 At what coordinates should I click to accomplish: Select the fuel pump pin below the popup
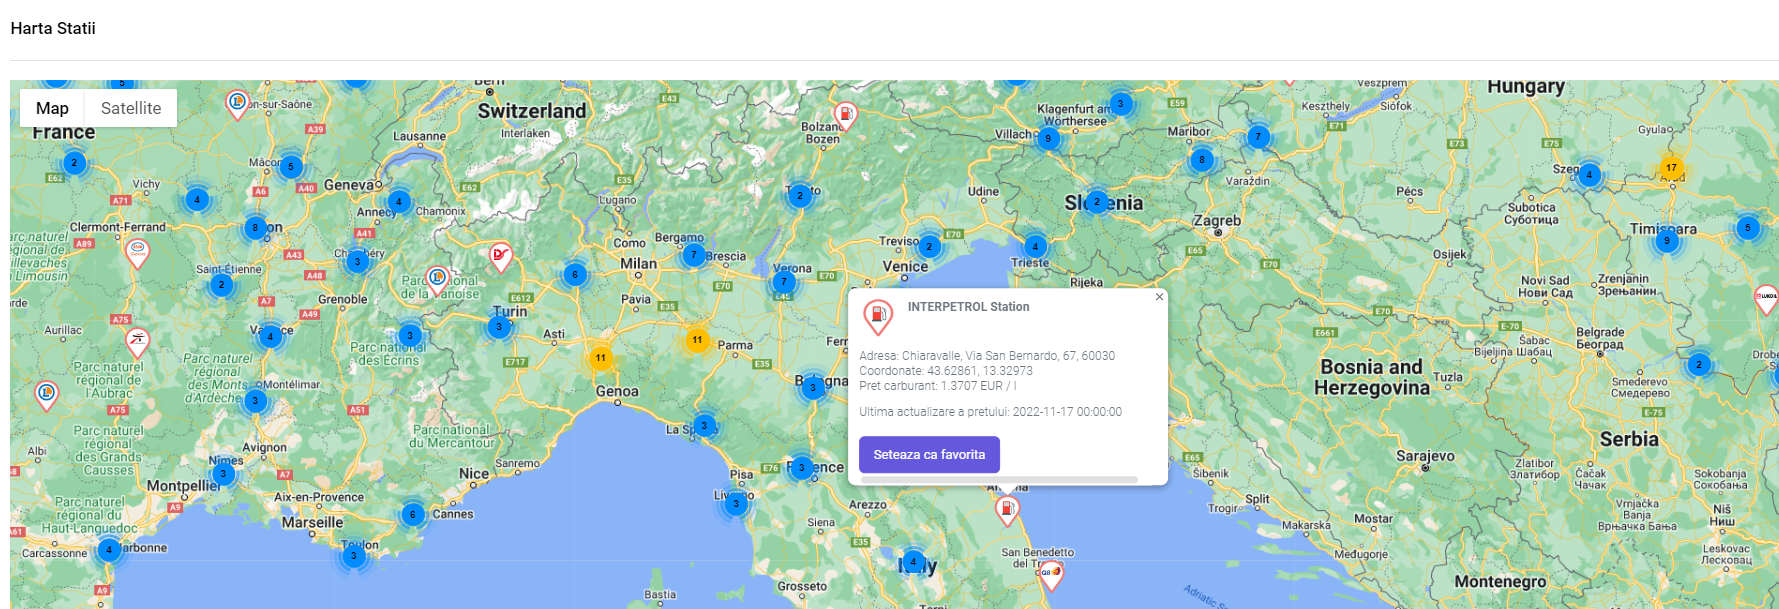tap(1008, 510)
